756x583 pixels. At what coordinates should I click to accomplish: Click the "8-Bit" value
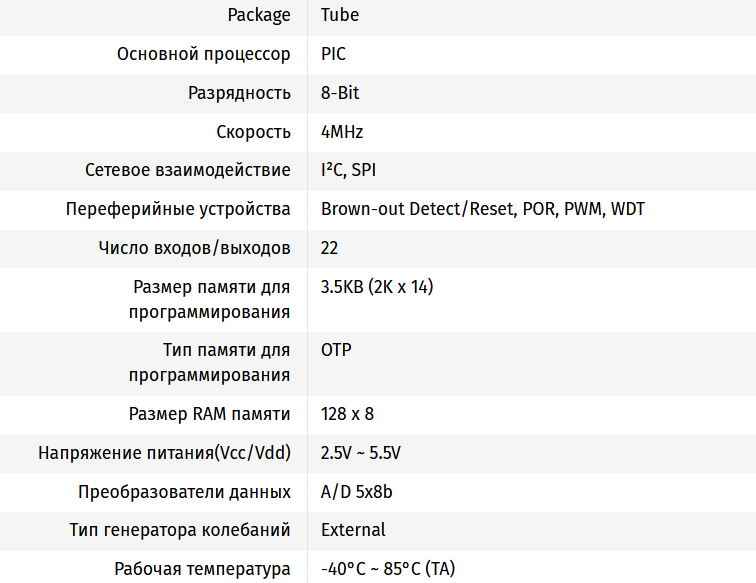point(340,93)
